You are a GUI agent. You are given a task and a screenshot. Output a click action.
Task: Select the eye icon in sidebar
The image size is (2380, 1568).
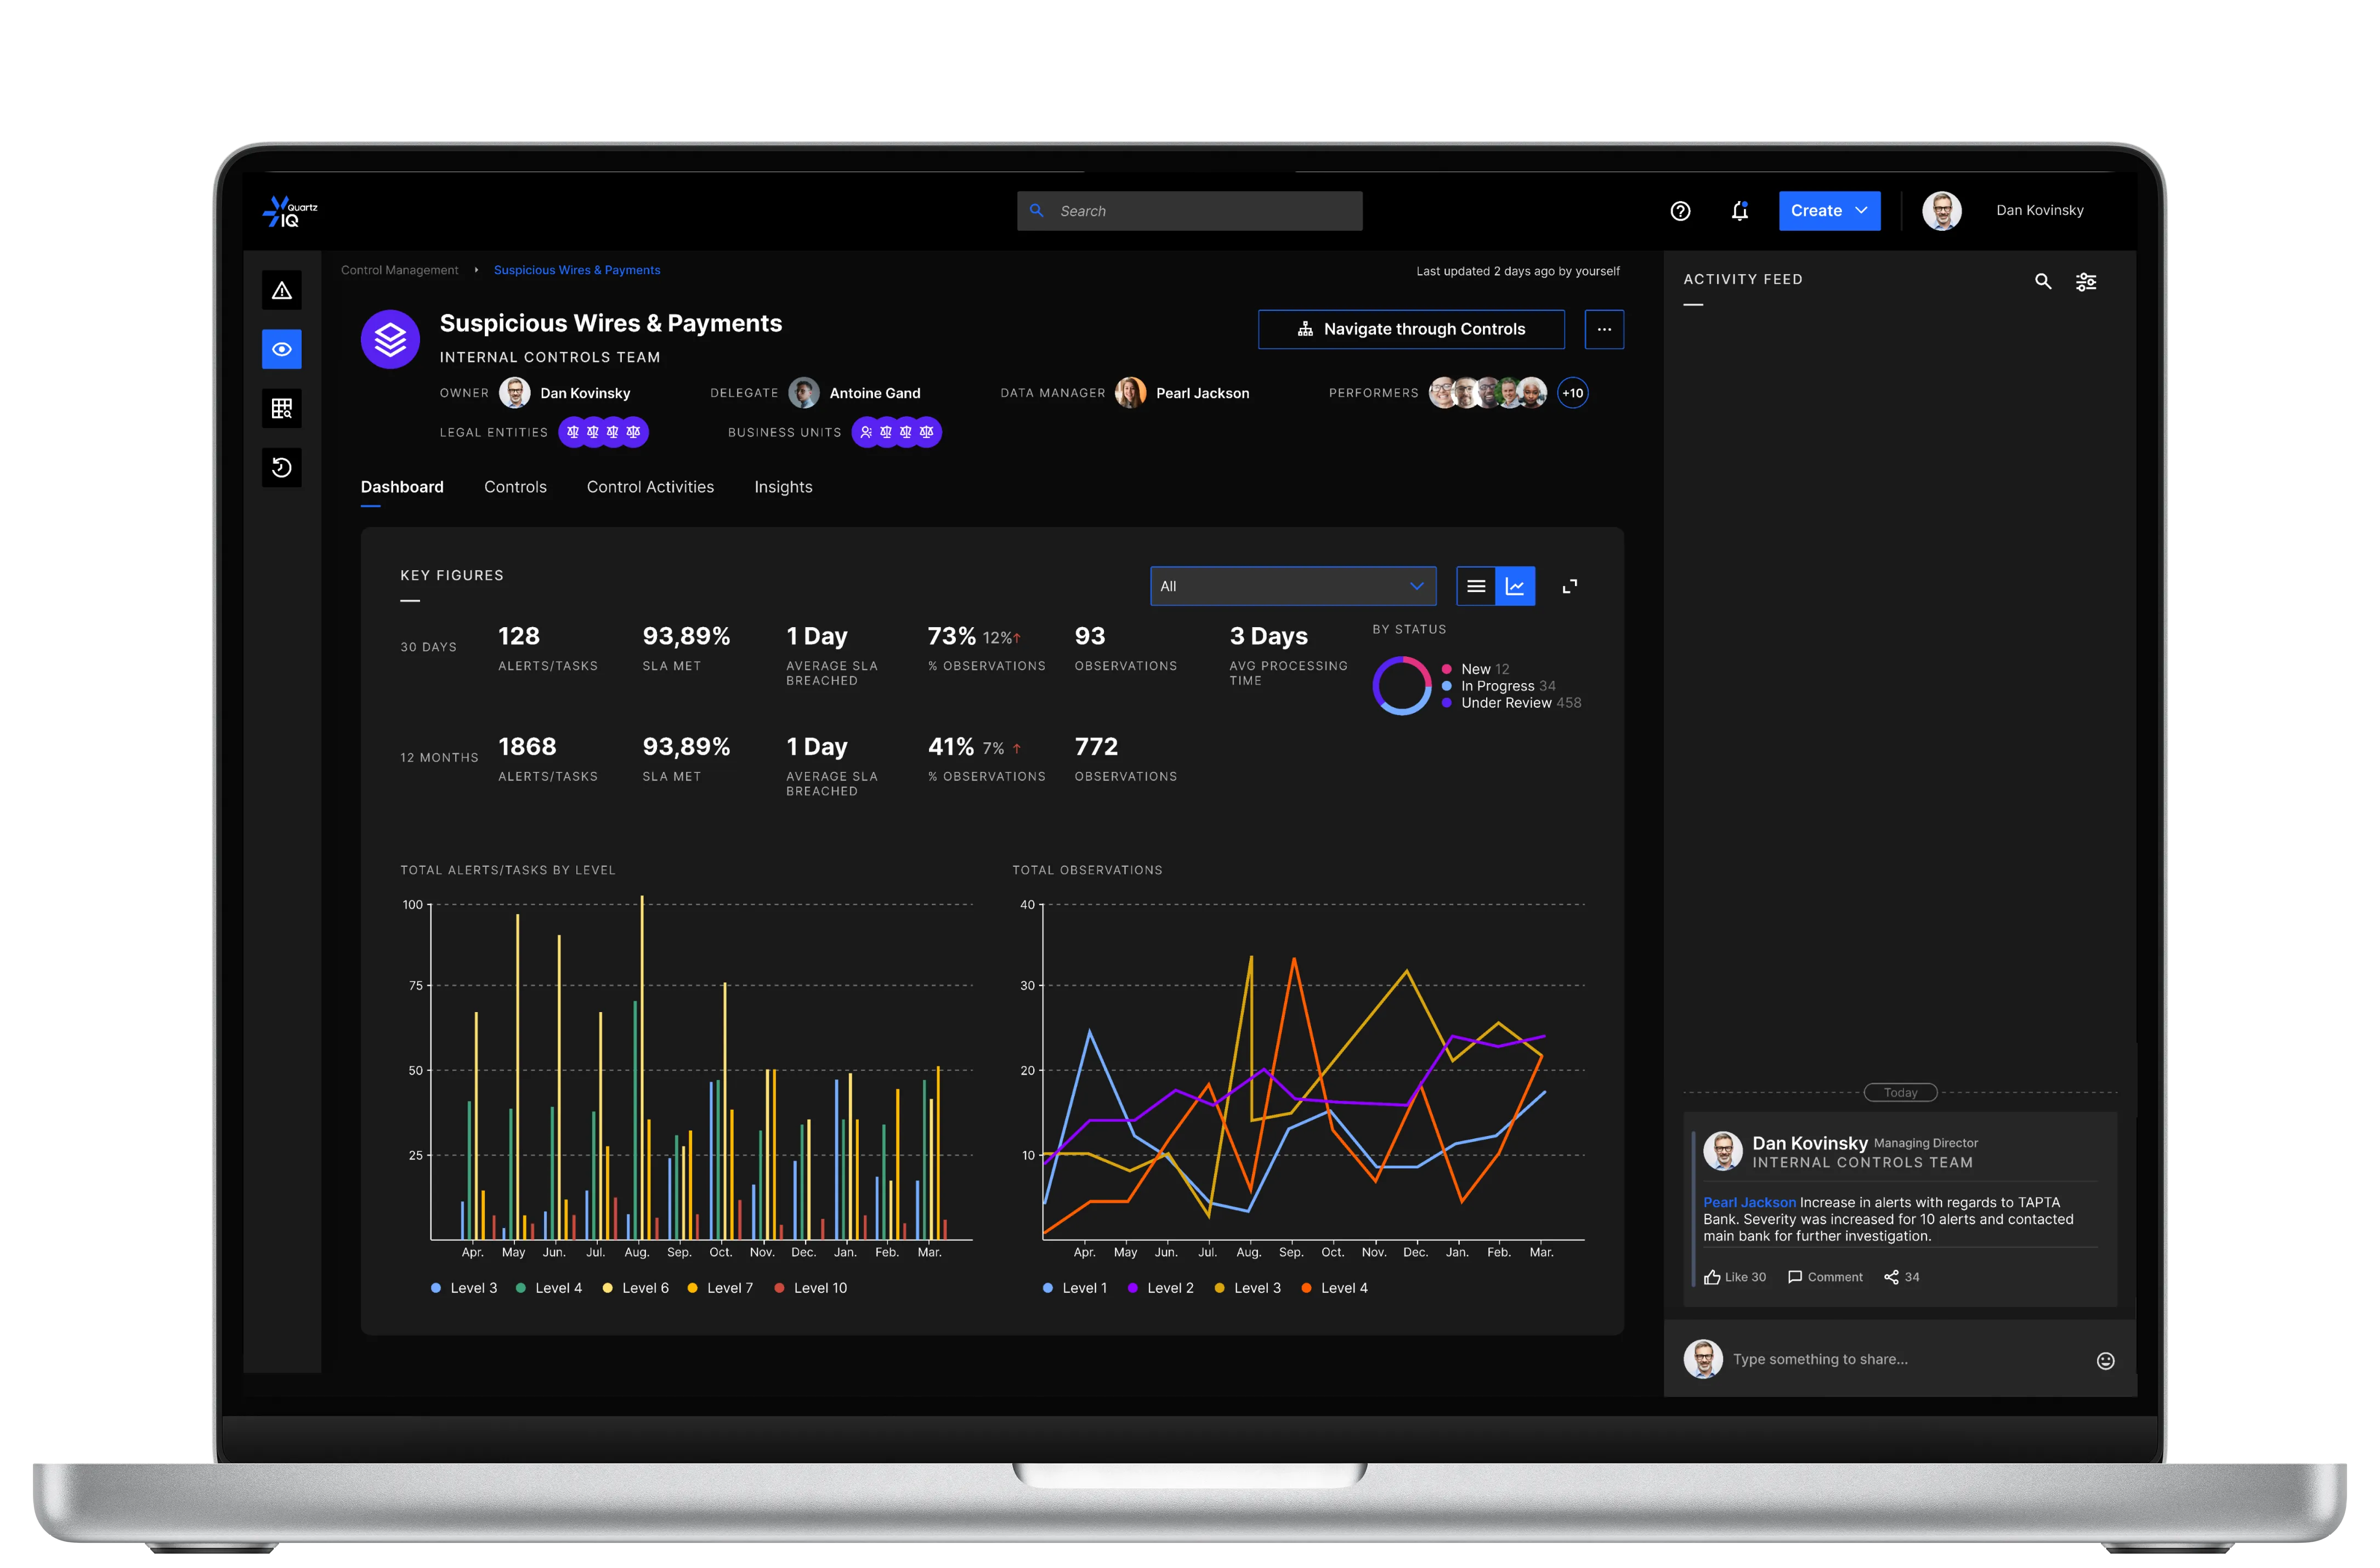(x=282, y=349)
